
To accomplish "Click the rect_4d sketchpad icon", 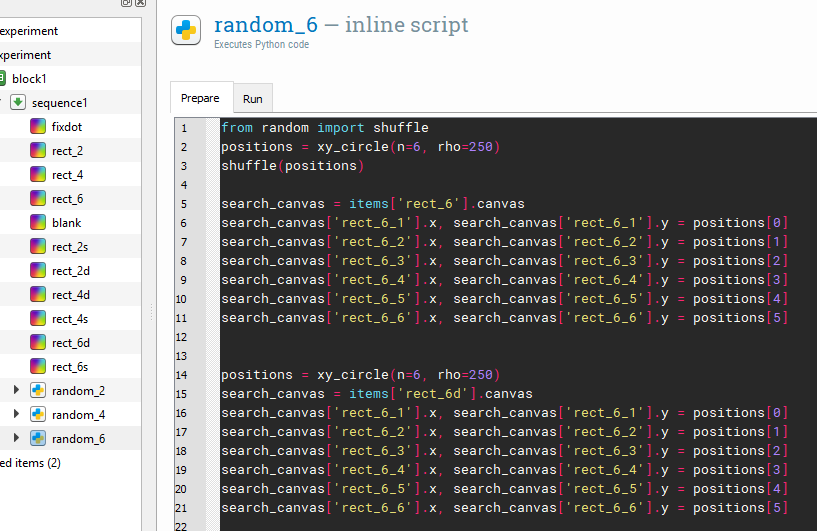I will coord(38,294).
